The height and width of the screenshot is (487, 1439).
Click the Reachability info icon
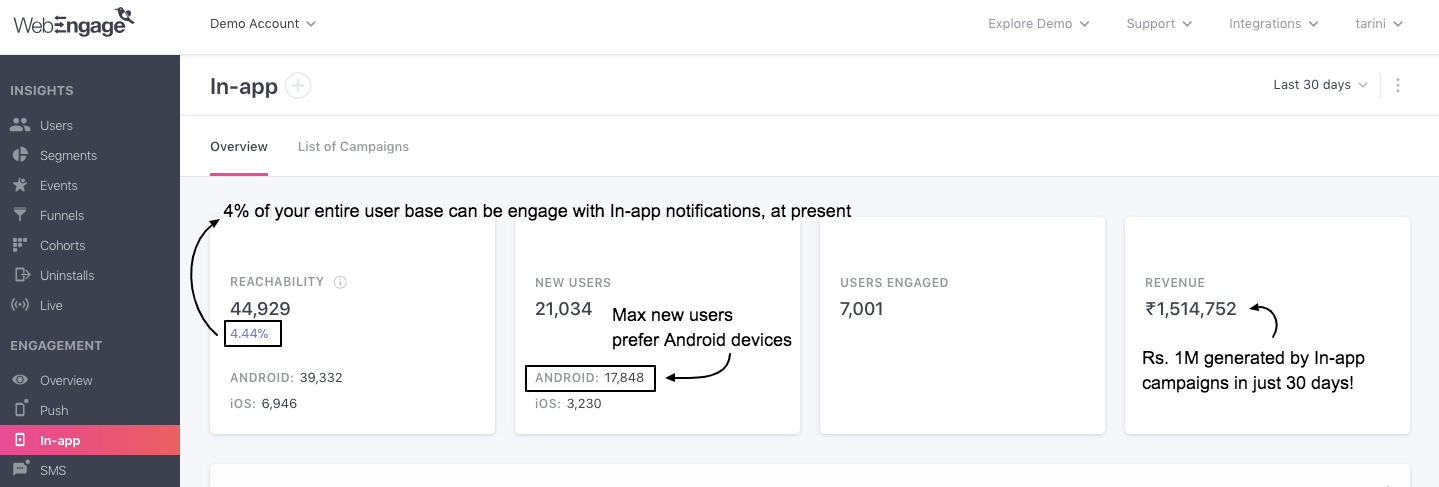[340, 282]
